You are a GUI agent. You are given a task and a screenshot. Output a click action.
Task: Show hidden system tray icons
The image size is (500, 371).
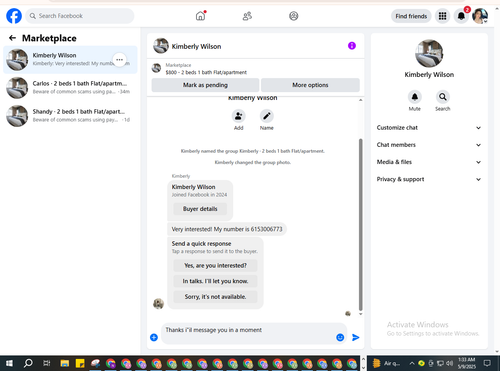[x=412, y=363]
